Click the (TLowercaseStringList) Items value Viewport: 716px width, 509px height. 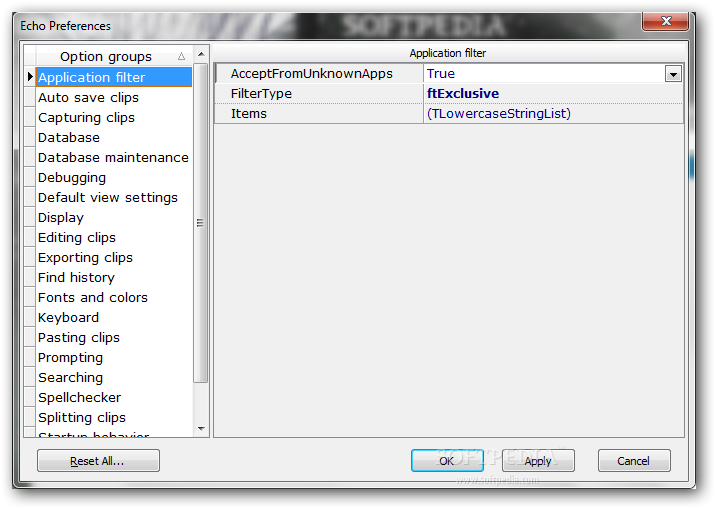tap(553, 114)
